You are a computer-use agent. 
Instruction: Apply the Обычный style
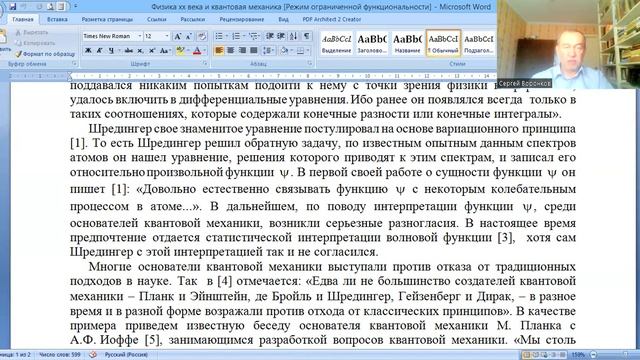coord(443,43)
